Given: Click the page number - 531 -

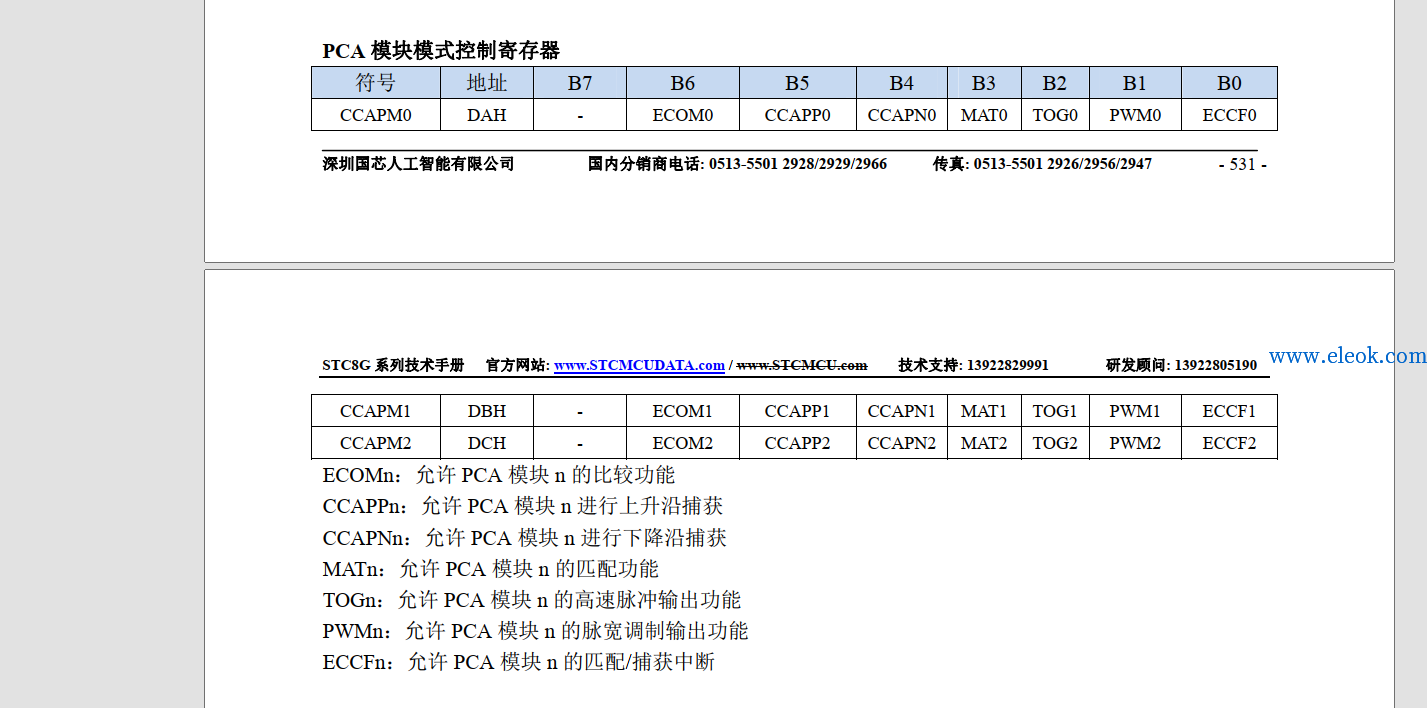Looking at the screenshot, I should [x=1243, y=164].
